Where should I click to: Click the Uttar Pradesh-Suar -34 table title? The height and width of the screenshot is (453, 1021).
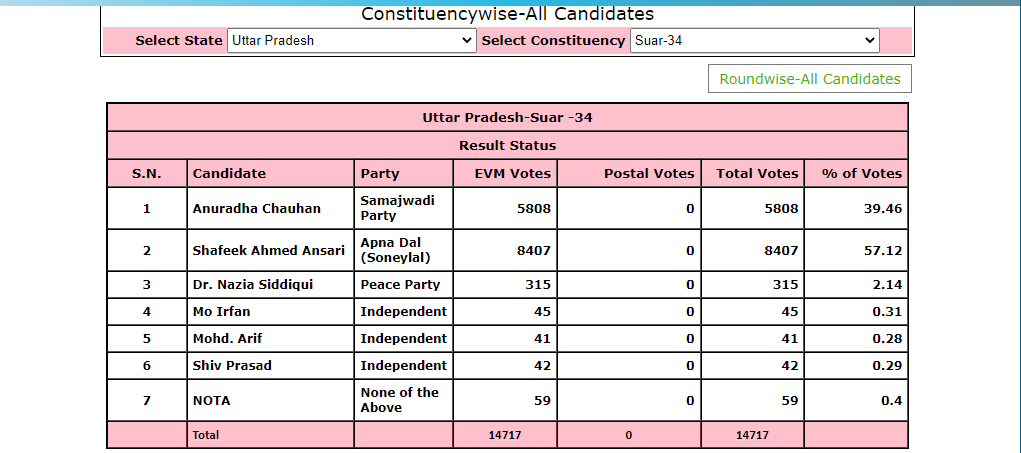[507, 118]
